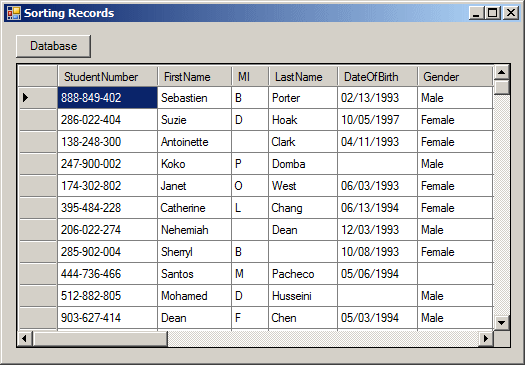Screen dimensions: 525x365
Task: Click first name Koko
Action: 195,164
